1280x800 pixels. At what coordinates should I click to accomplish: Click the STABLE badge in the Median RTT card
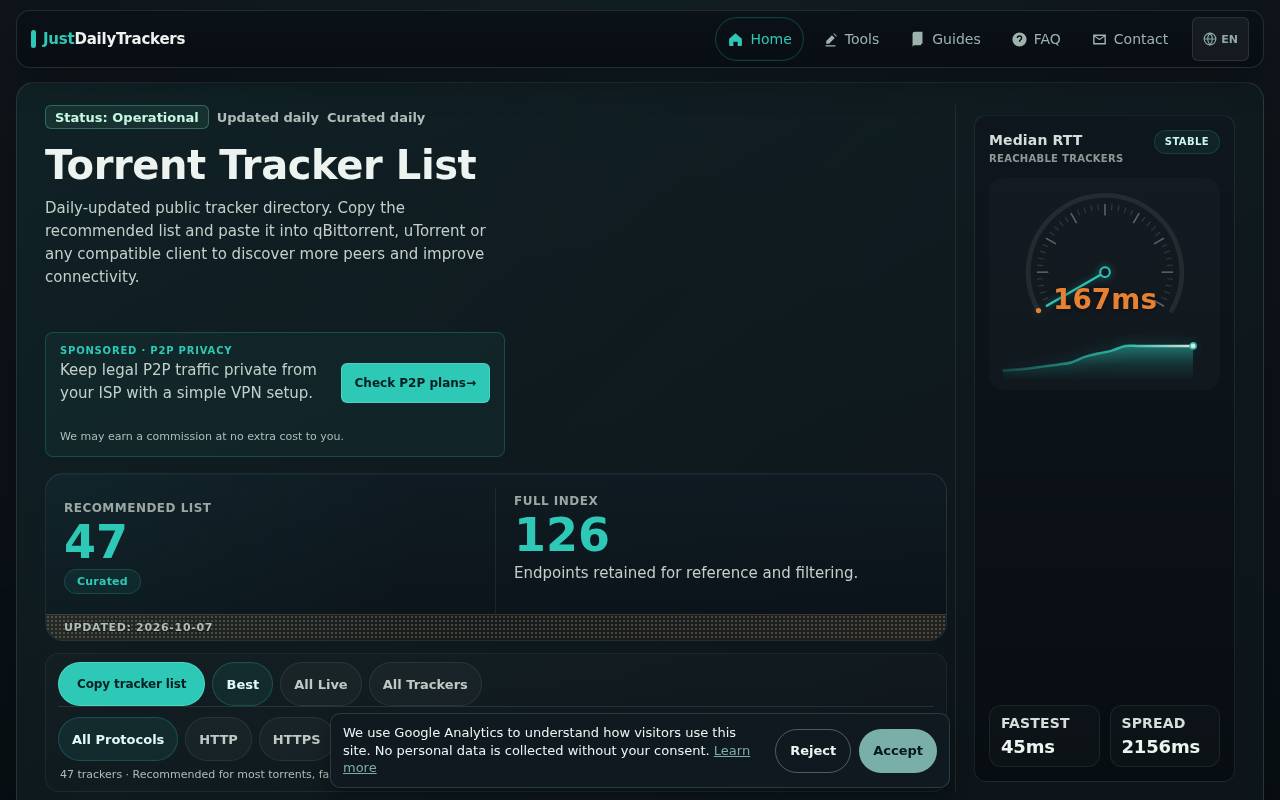click(x=1186, y=141)
